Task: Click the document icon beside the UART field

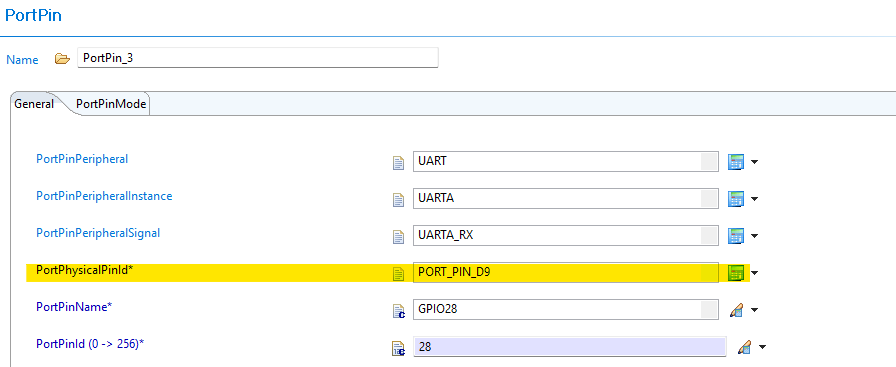Action: coord(398,163)
